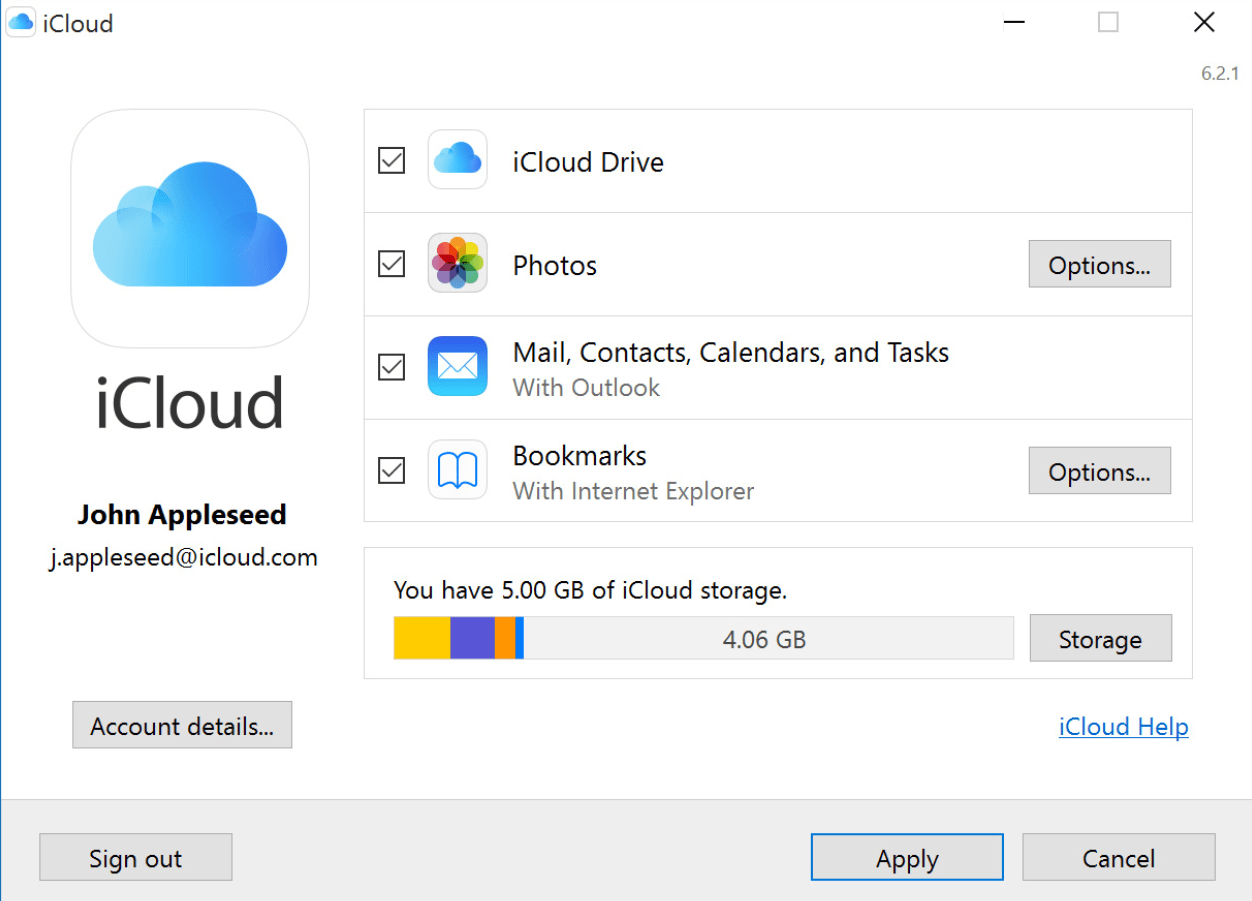The height and width of the screenshot is (901, 1252).
Task: Open Bookmarks Options dialog
Action: coord(1099,470)
